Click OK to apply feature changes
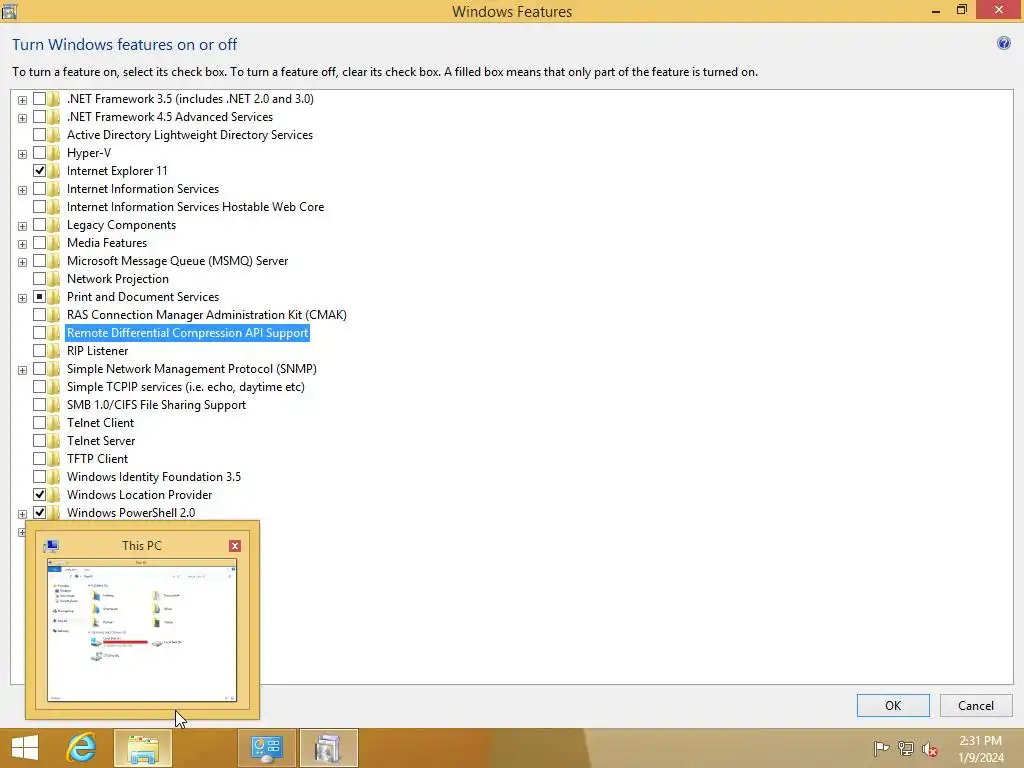 pos(893,705)
